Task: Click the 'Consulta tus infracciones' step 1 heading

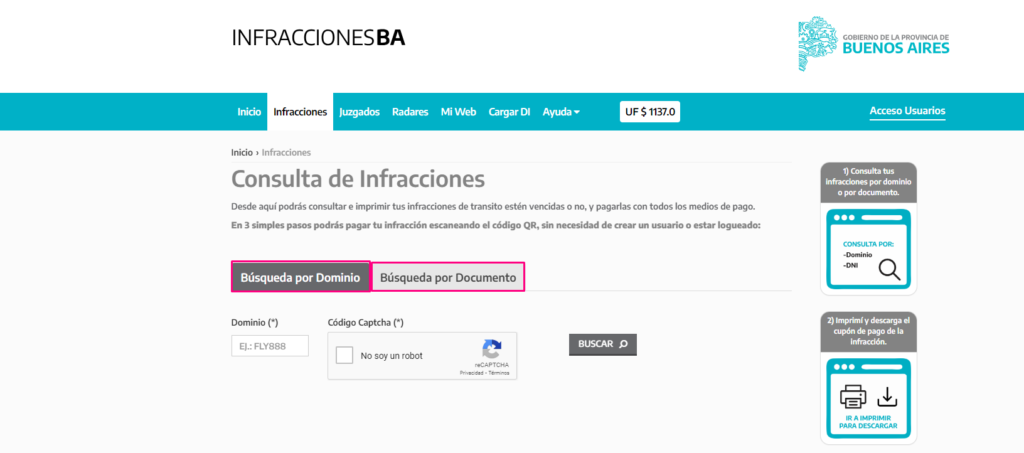Action: [869, 182]
